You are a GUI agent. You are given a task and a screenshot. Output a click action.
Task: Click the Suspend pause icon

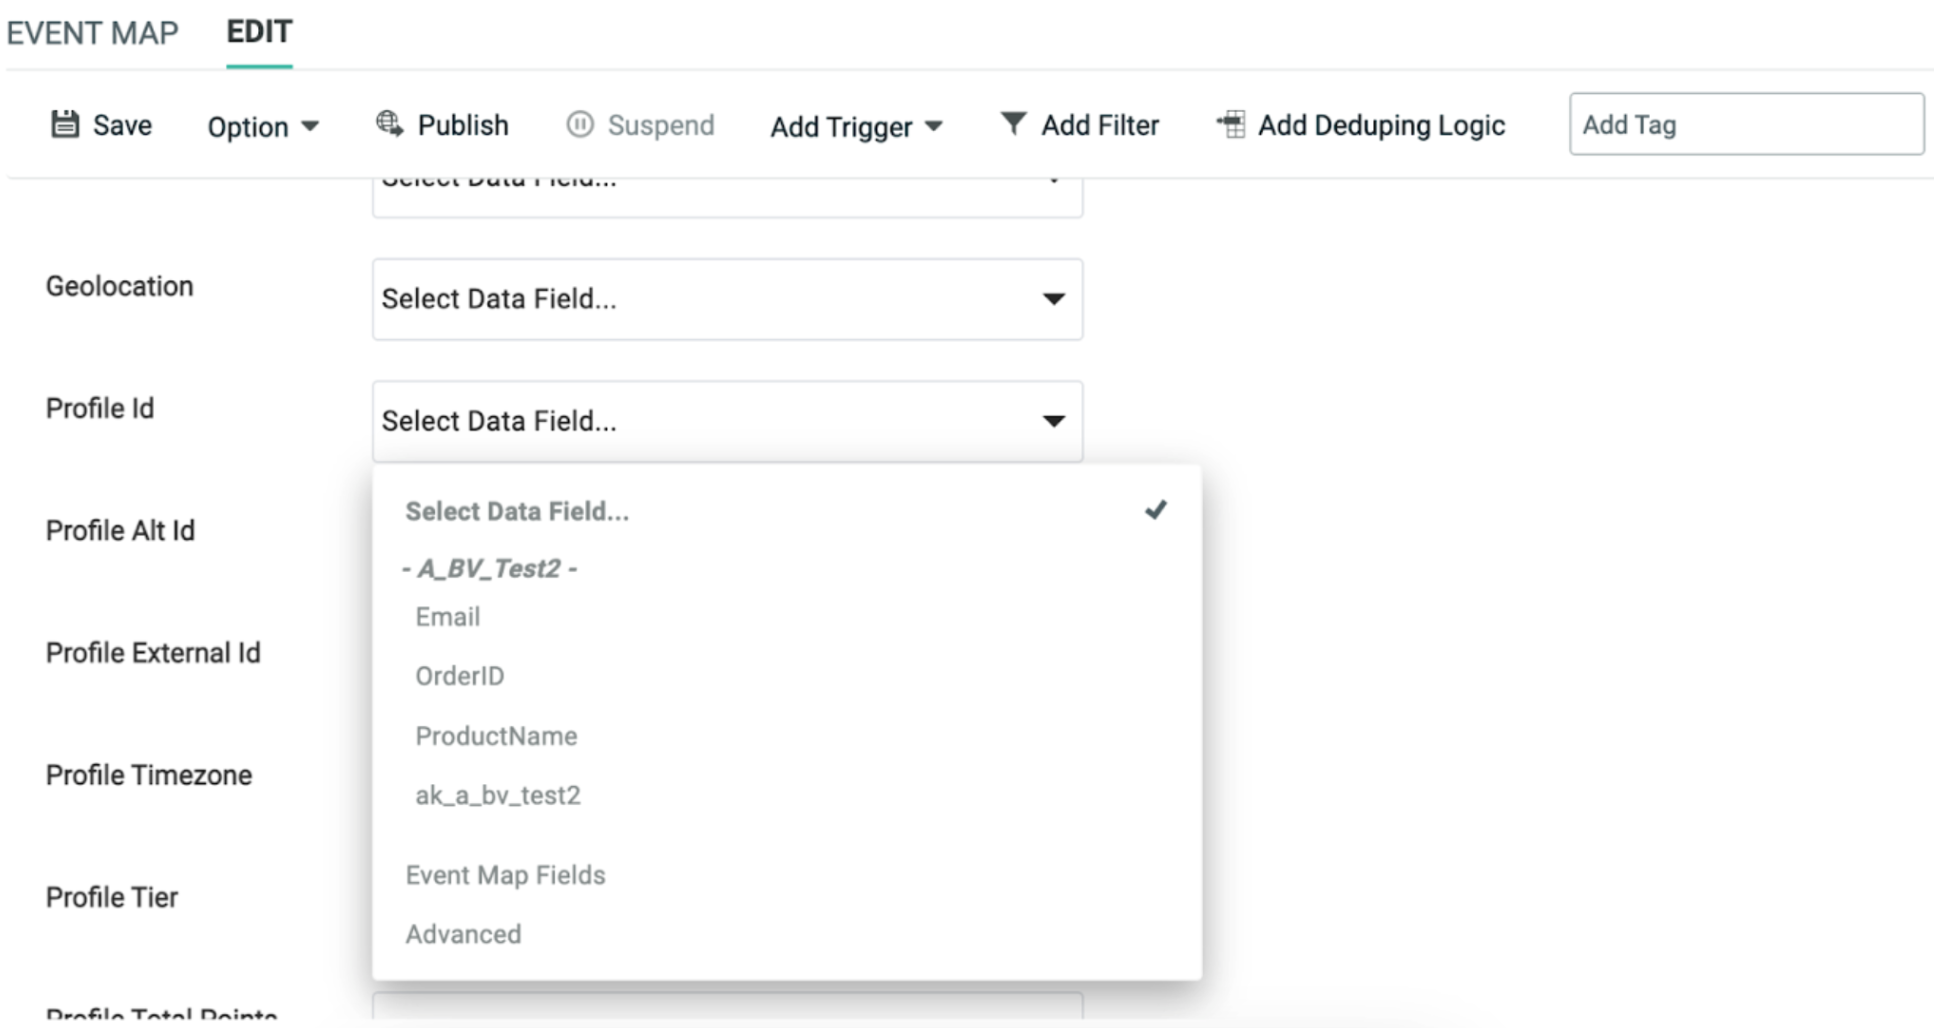(580, 125)
